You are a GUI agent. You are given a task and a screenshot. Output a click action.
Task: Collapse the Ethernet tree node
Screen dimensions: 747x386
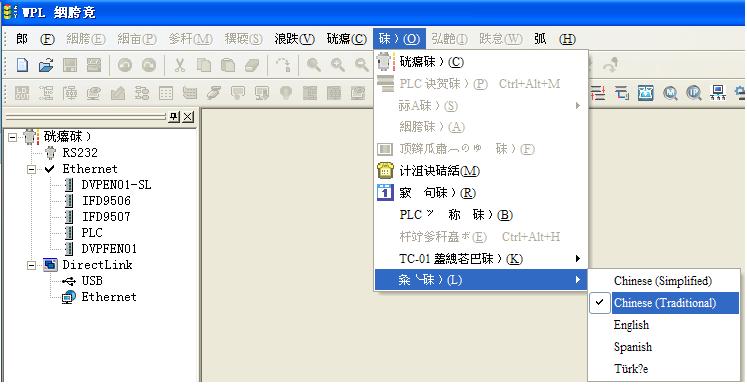pyautogui.click(x=31, y=169)
